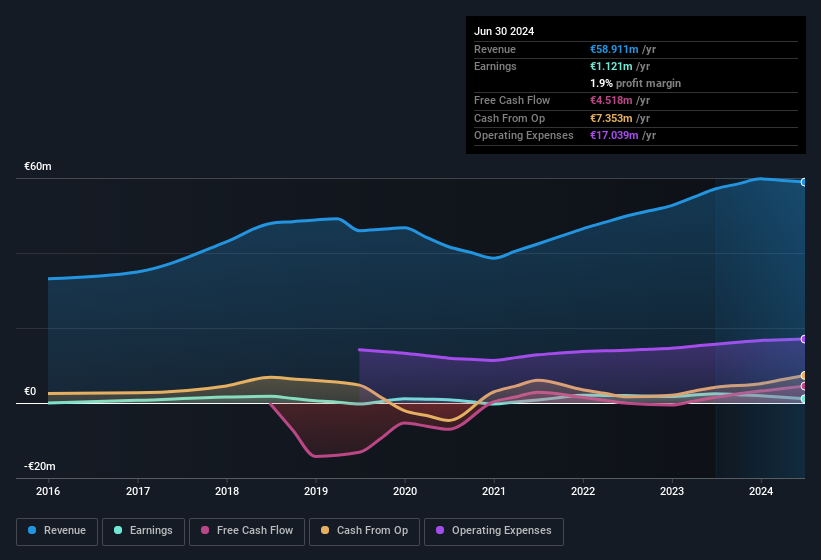Click the Jun 30 2024 tooltip date
821x560 pixels.
pyautogui.click(x=504, y=31)
